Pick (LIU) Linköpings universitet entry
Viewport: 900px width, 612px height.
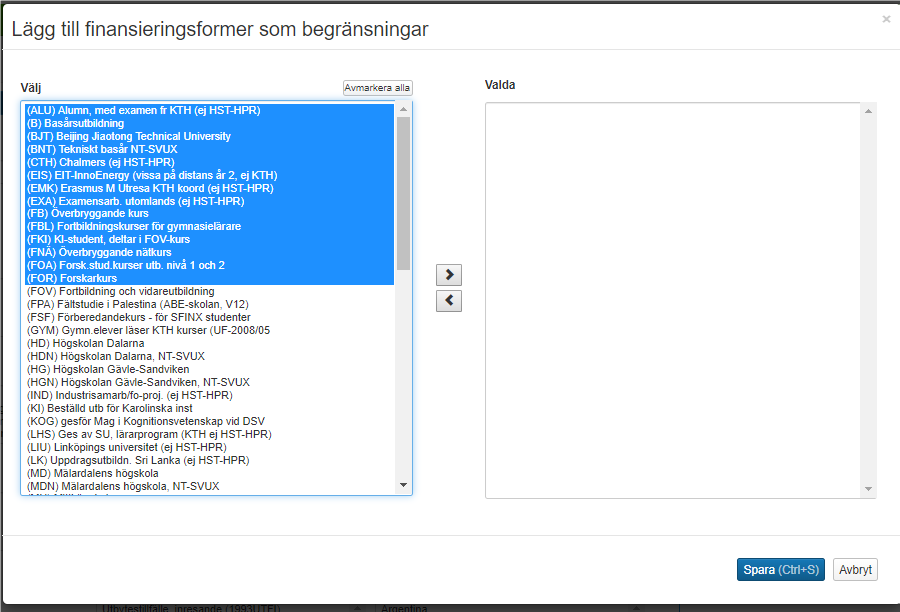[x=126, y=447]
